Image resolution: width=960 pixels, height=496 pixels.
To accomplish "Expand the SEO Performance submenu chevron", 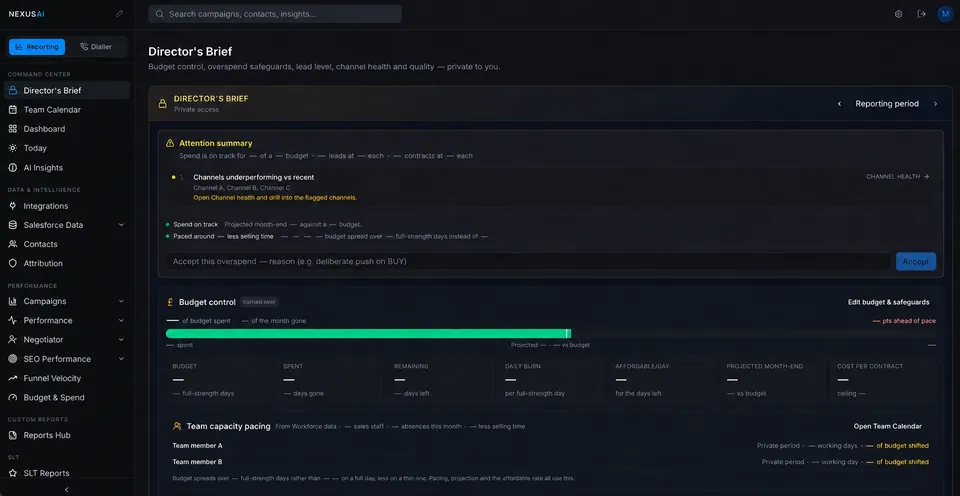I will pyautogui.click(x=121, y=359).
